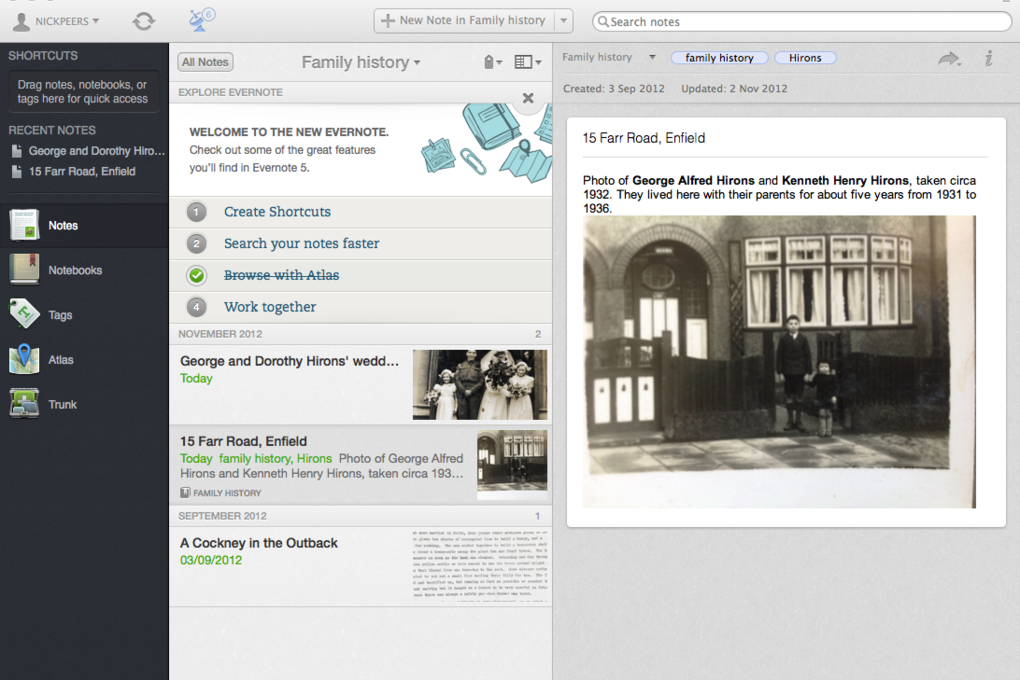The width and height of the screenshot is (1020, 680).
Task: Click the document icon beside 15 Farr Road recent note
Action: click(x=17, y=172)
